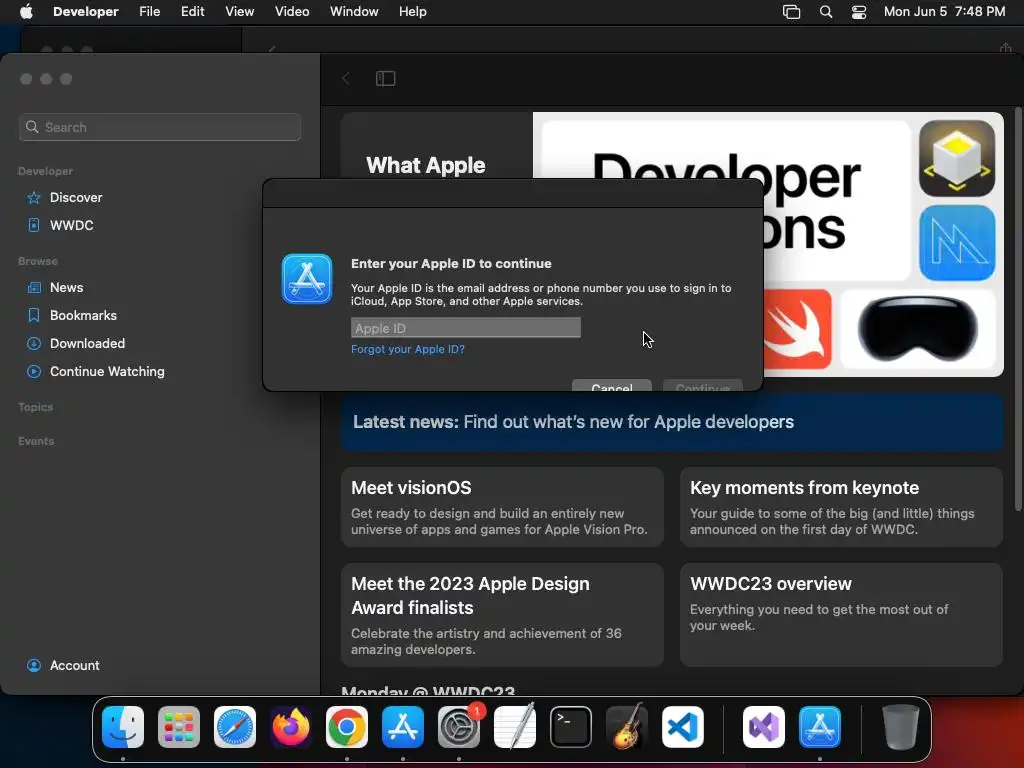Open Finder from the Dock

123,727
